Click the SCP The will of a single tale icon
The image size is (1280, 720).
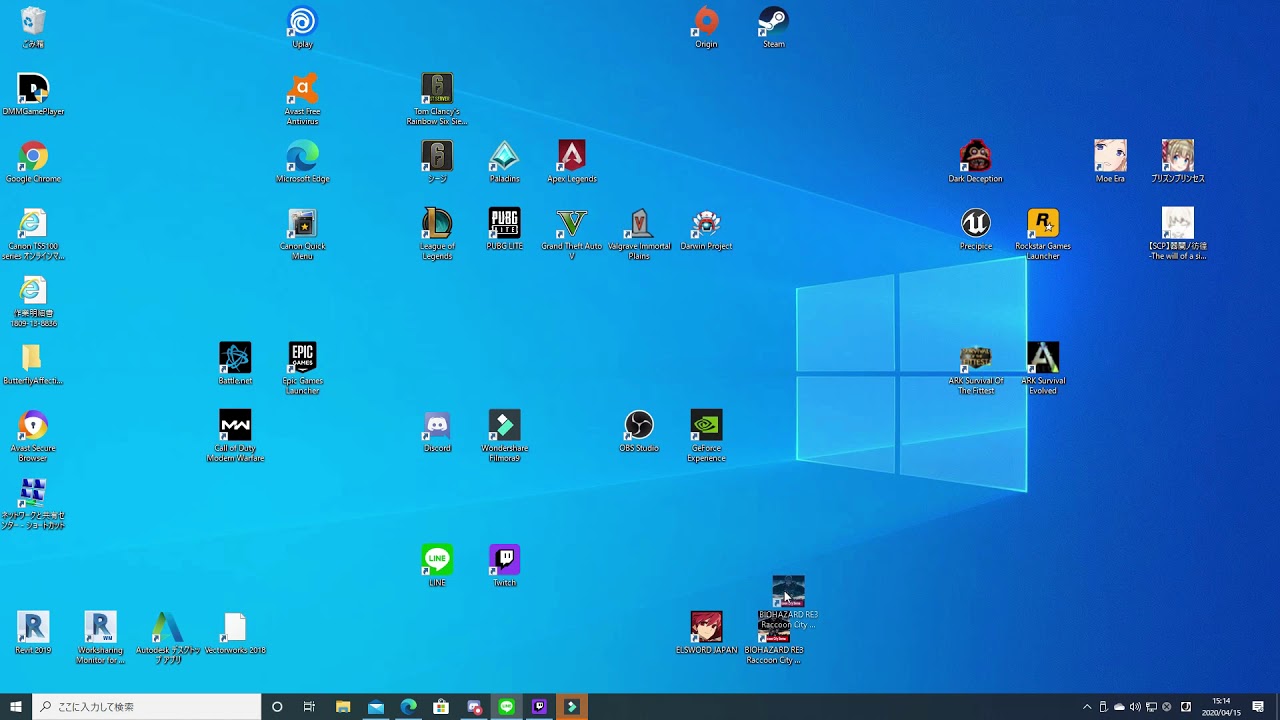1177,234
